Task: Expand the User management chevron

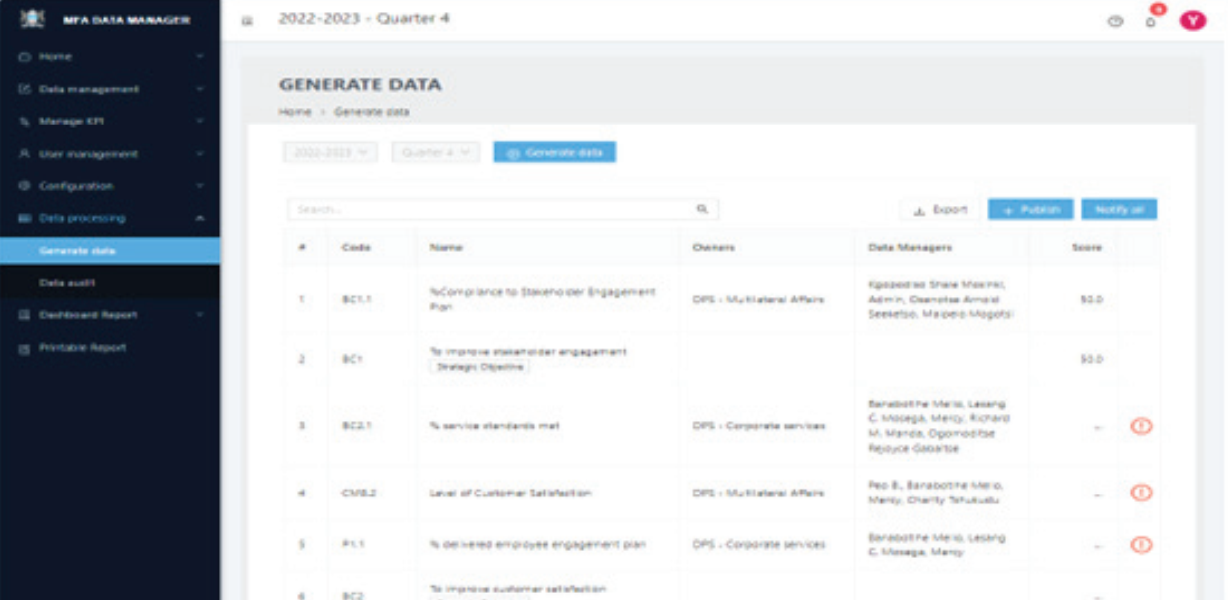Action: (x=200, y=154)
